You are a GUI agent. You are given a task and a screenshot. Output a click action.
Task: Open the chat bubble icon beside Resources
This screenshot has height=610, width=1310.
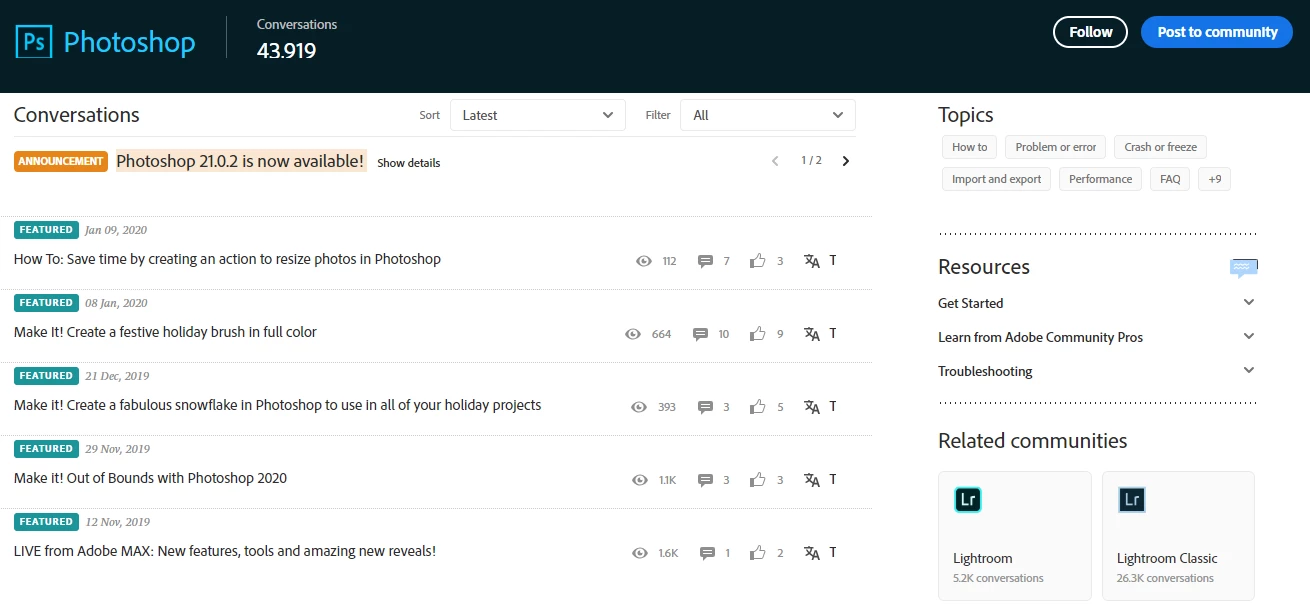click(1244, 267)
